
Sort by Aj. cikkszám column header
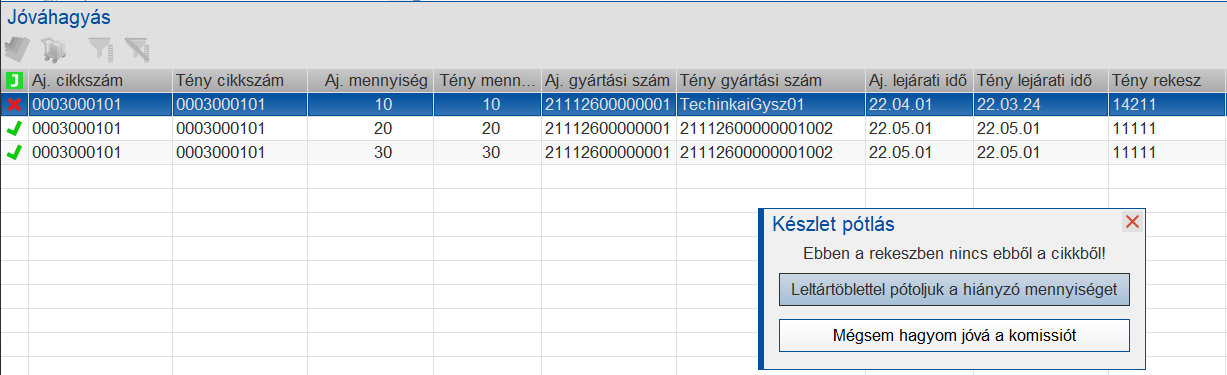pyautogui.click(x=100, y=80)
